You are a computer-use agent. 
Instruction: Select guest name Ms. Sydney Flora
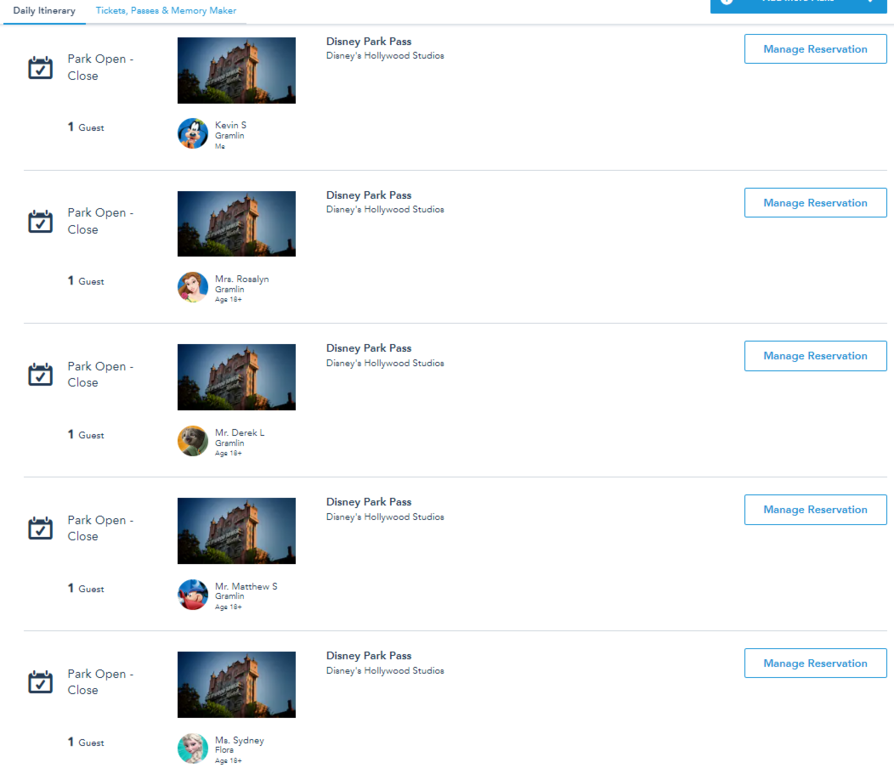click(x=239, y=745)
